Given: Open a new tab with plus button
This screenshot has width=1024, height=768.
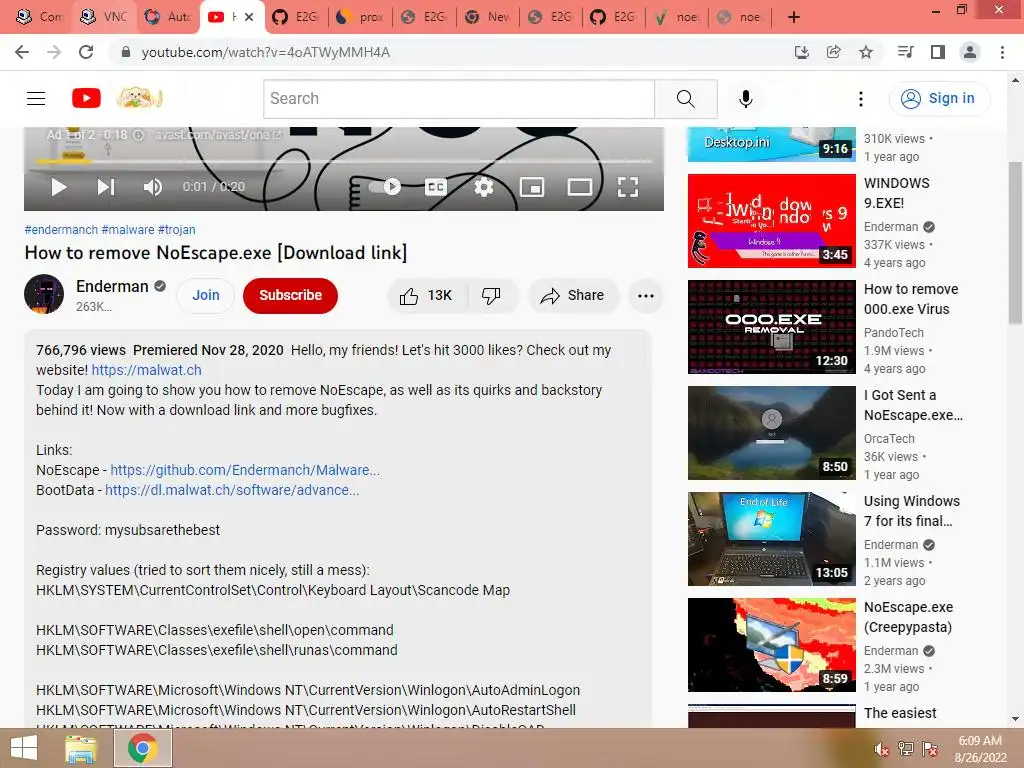Looking at the screenshot, I should click(x=793, y=17).
